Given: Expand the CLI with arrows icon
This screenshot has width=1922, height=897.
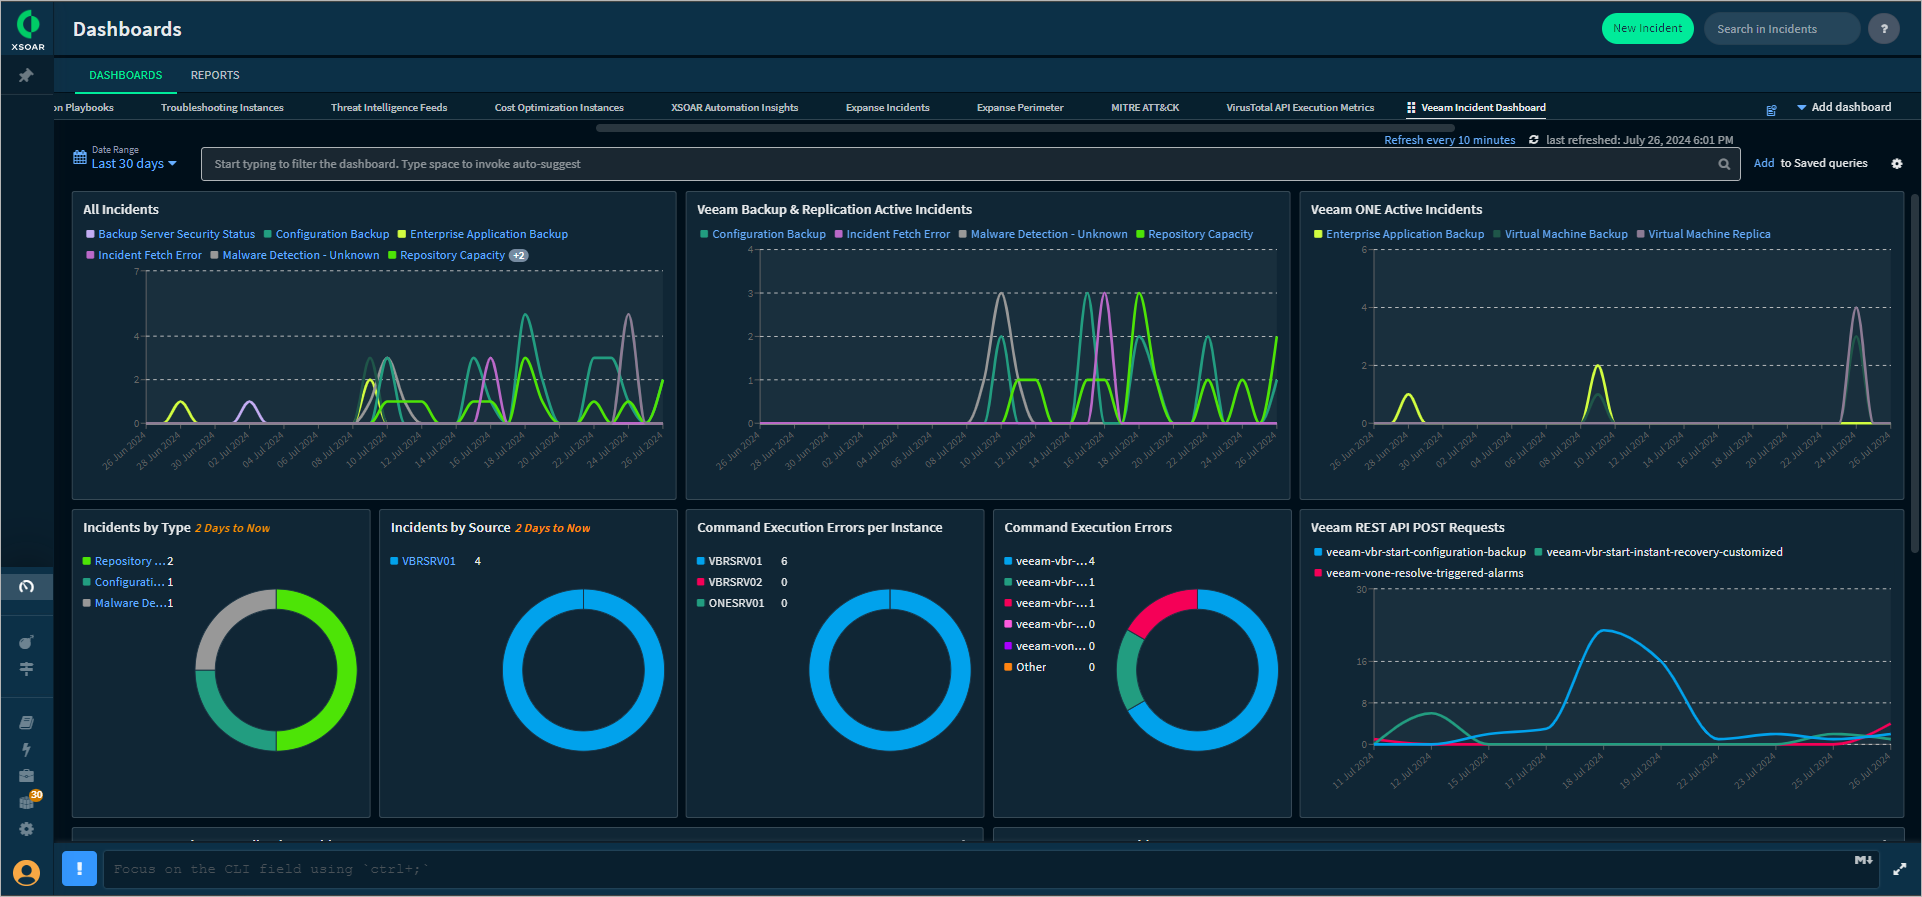Looking at the screenshot, I should tap(1900, 869).
